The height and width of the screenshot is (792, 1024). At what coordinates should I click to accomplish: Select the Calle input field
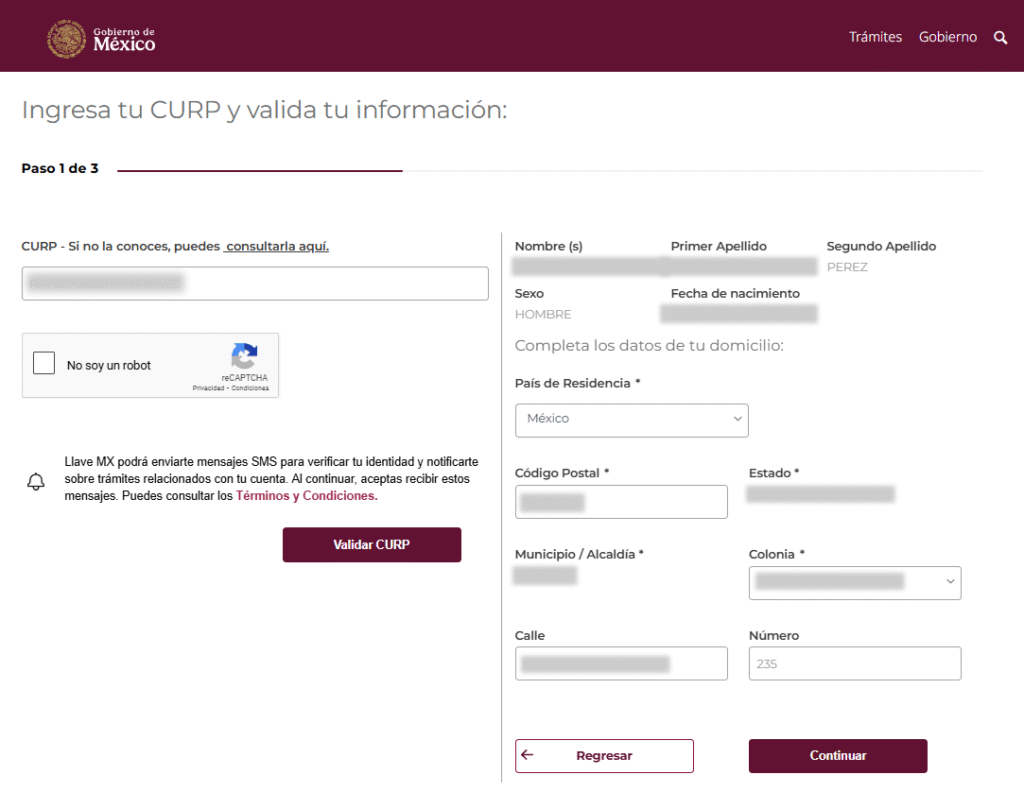point(620,664)
